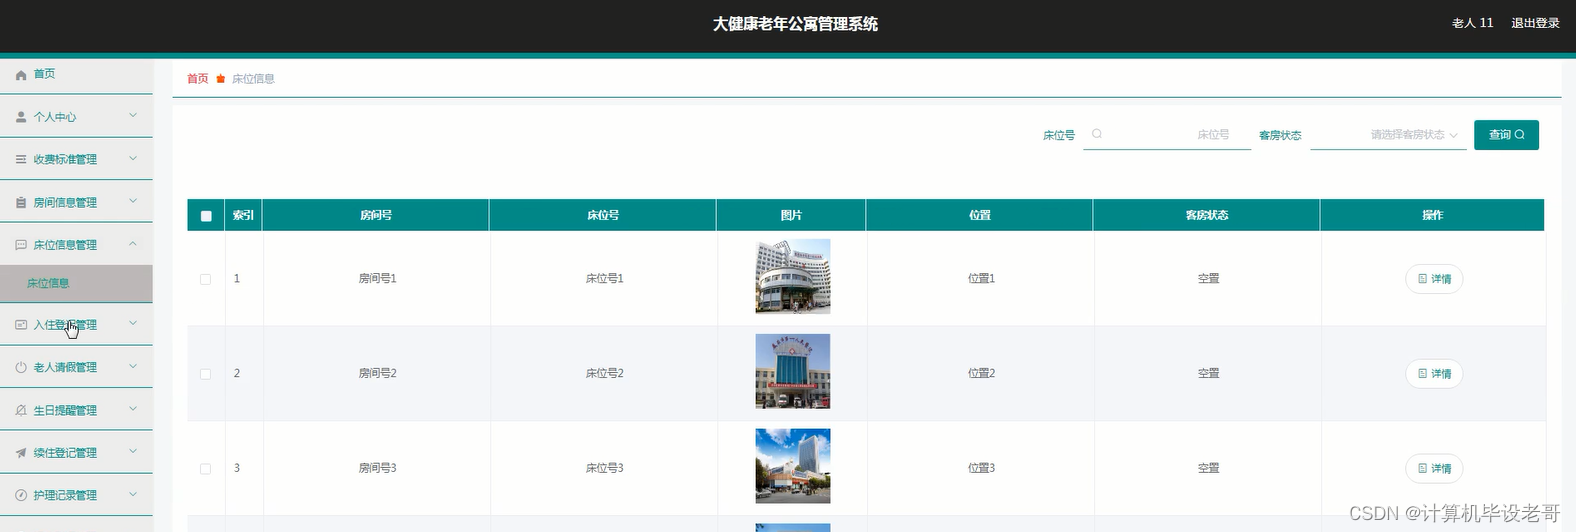Click the 查询 search button
This screenshot has width=1576, height=532.
[x=1506, y=135]
